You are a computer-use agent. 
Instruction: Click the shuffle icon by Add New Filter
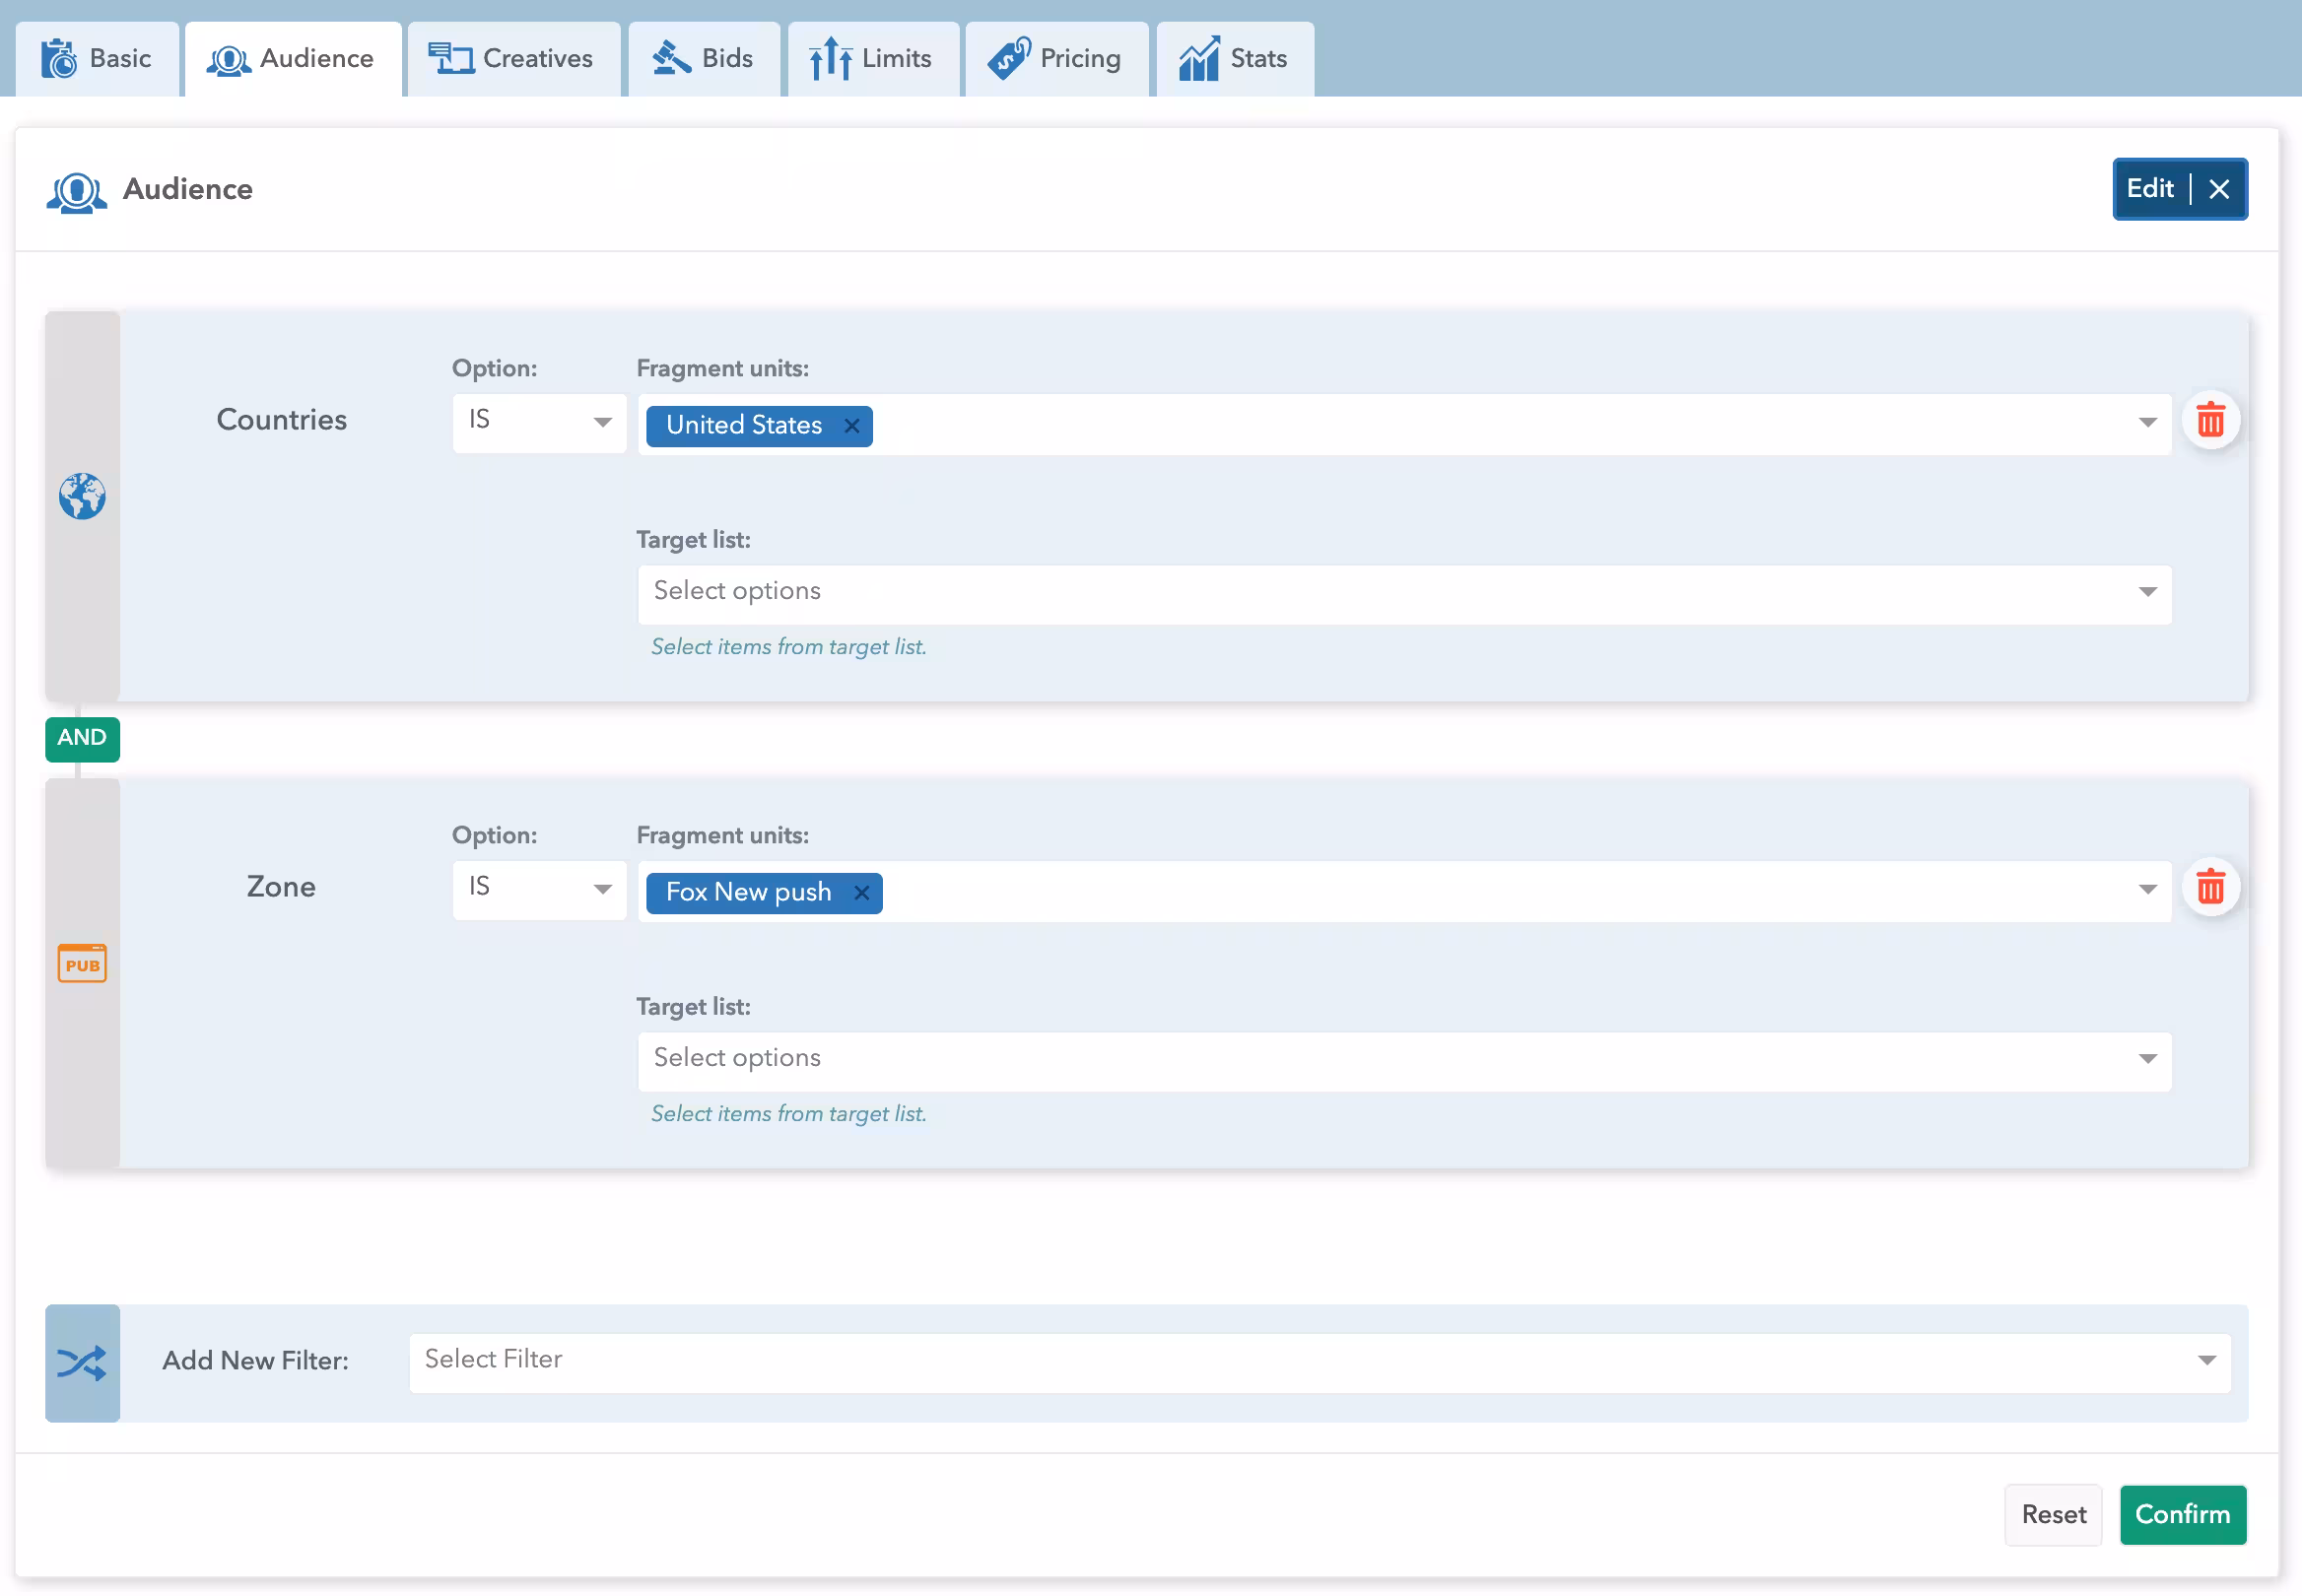pos(82,1363)
